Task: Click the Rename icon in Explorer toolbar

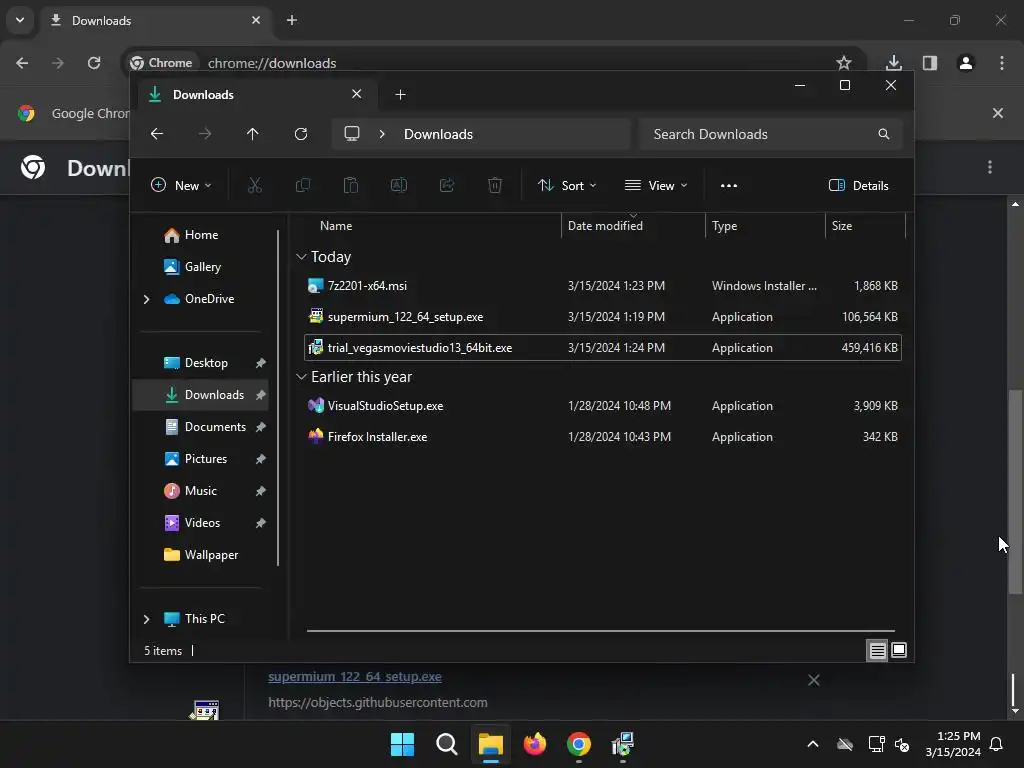Action: [x=399, y=185]
